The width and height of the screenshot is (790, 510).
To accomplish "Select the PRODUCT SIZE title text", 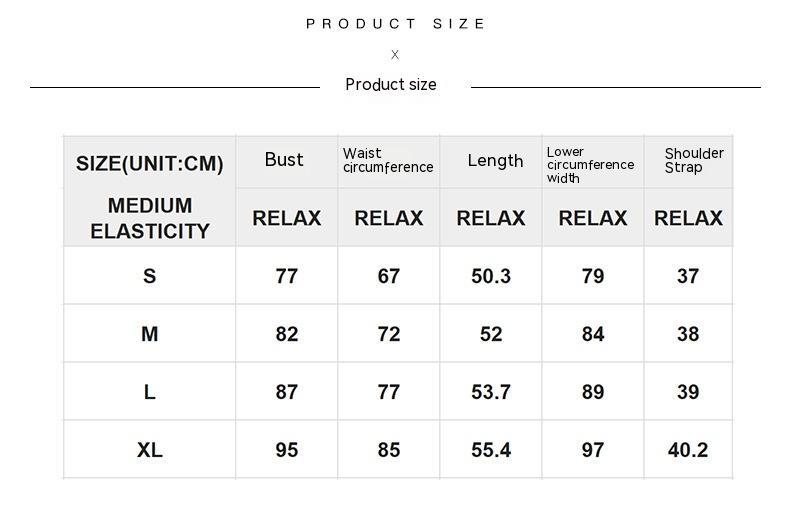I will [x=395, y=24].
